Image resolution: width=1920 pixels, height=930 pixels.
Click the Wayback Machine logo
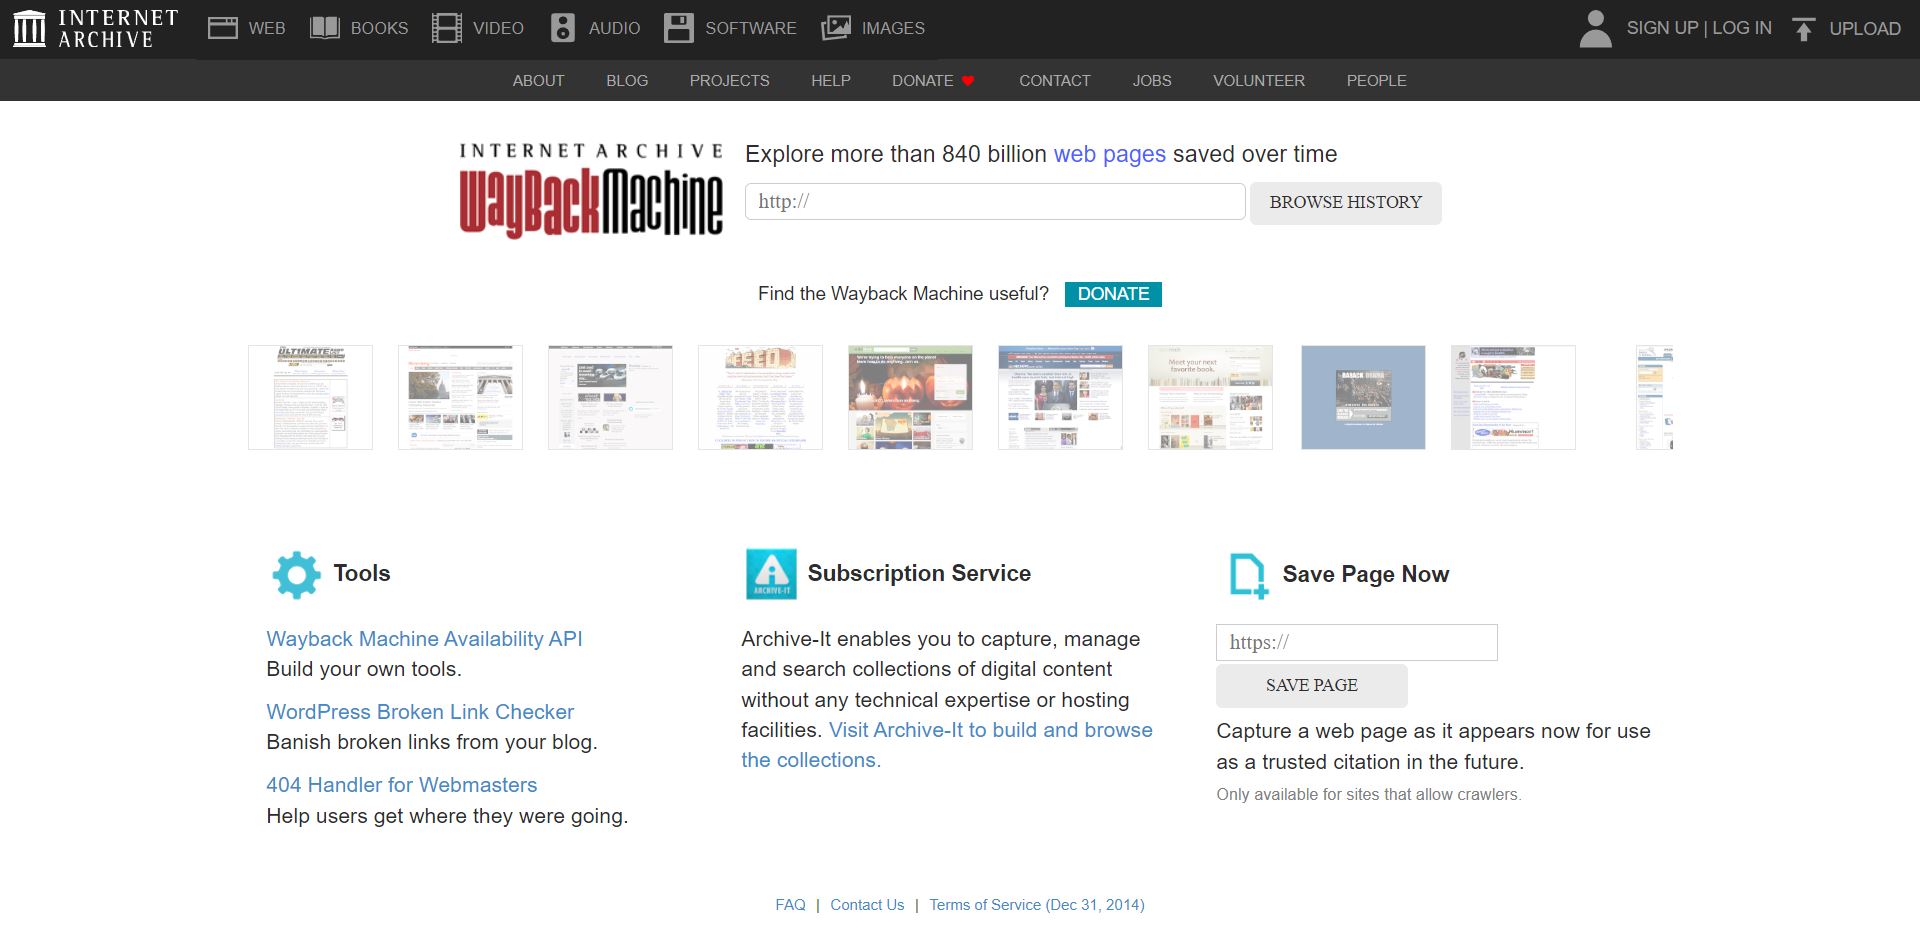click(x=591, y=190)
